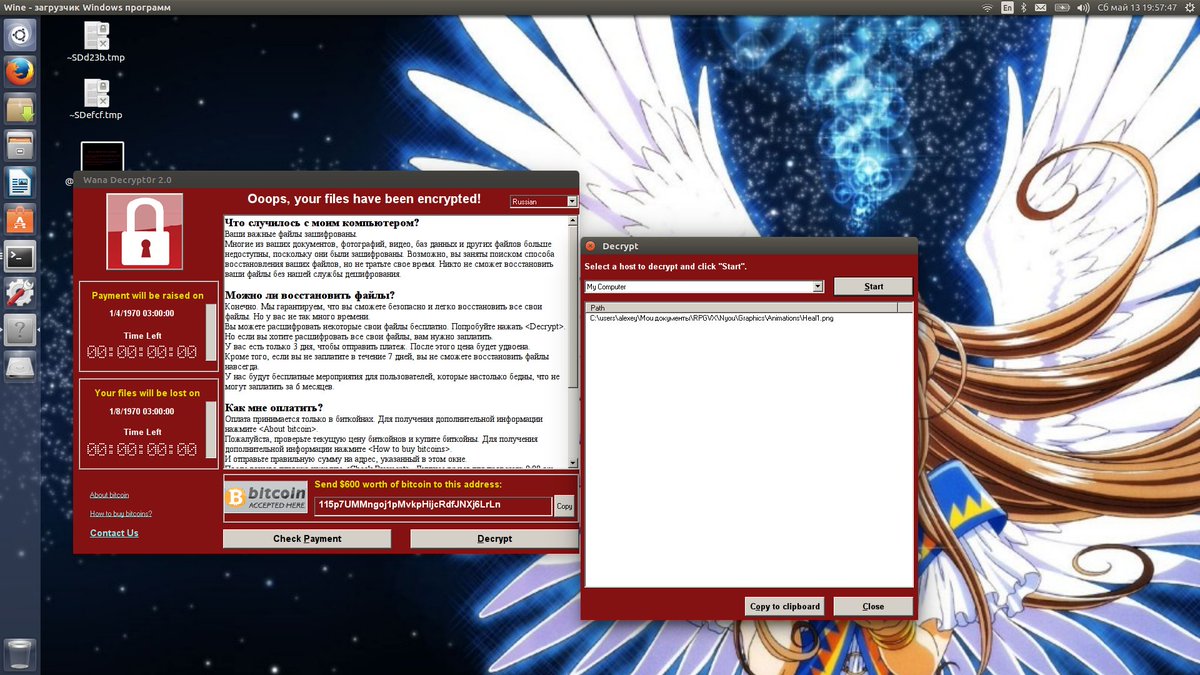Click Start in the Decrypt dialog
This screenshot has width=1200, height=675.
873,286
